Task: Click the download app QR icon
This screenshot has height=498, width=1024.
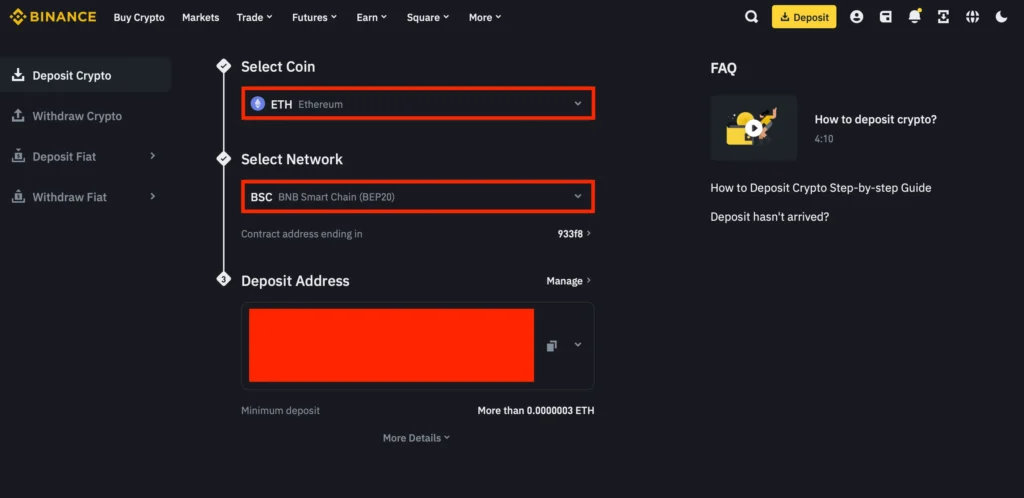Action: [943, 17]
